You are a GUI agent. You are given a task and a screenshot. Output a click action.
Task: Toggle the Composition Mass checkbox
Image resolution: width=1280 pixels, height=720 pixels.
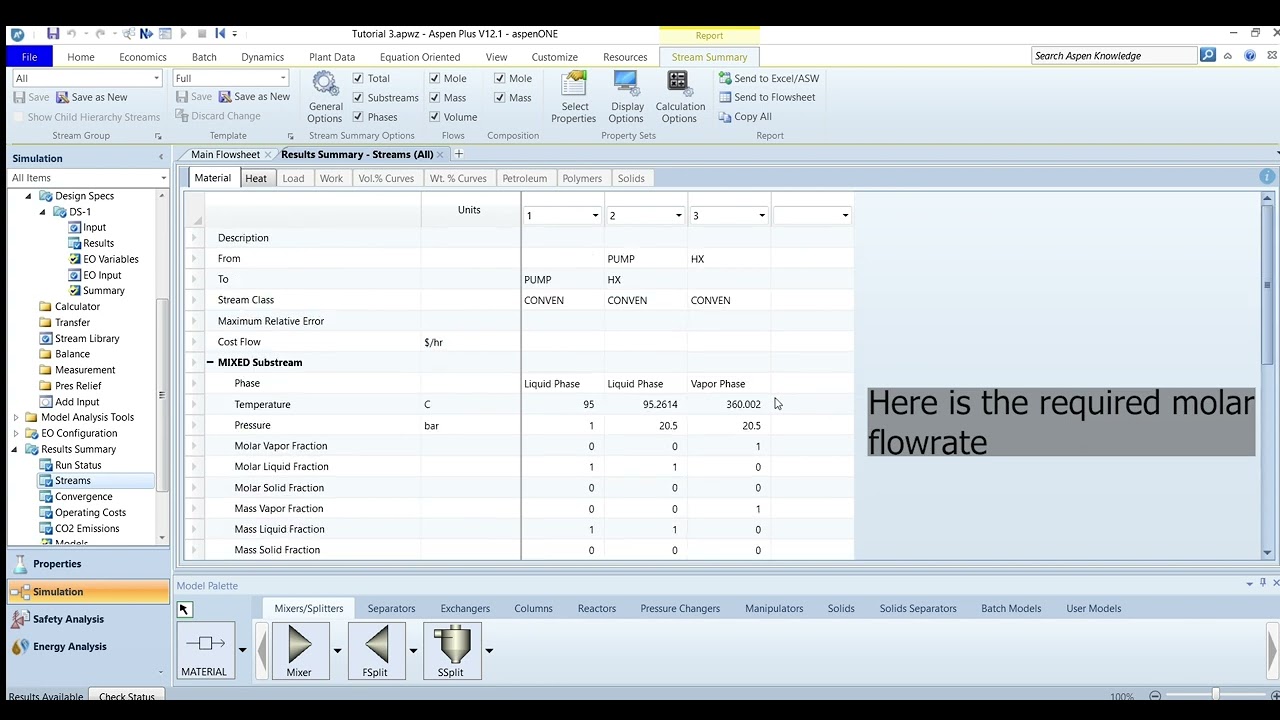click(x=500, y=97)
